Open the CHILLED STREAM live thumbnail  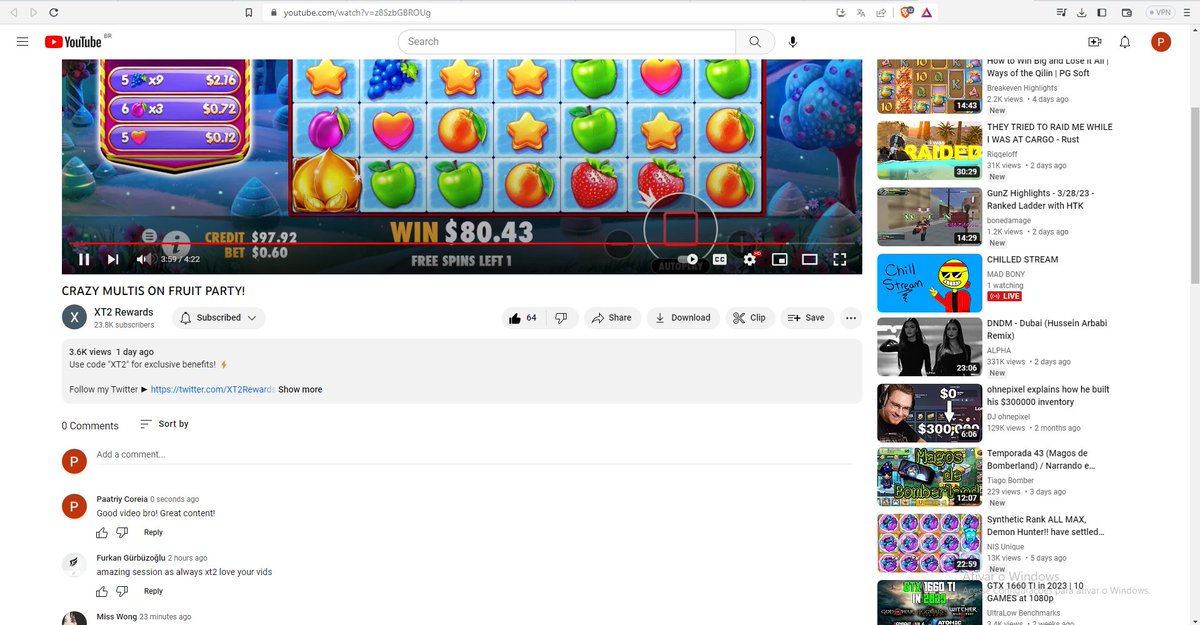tap(929, 283)
